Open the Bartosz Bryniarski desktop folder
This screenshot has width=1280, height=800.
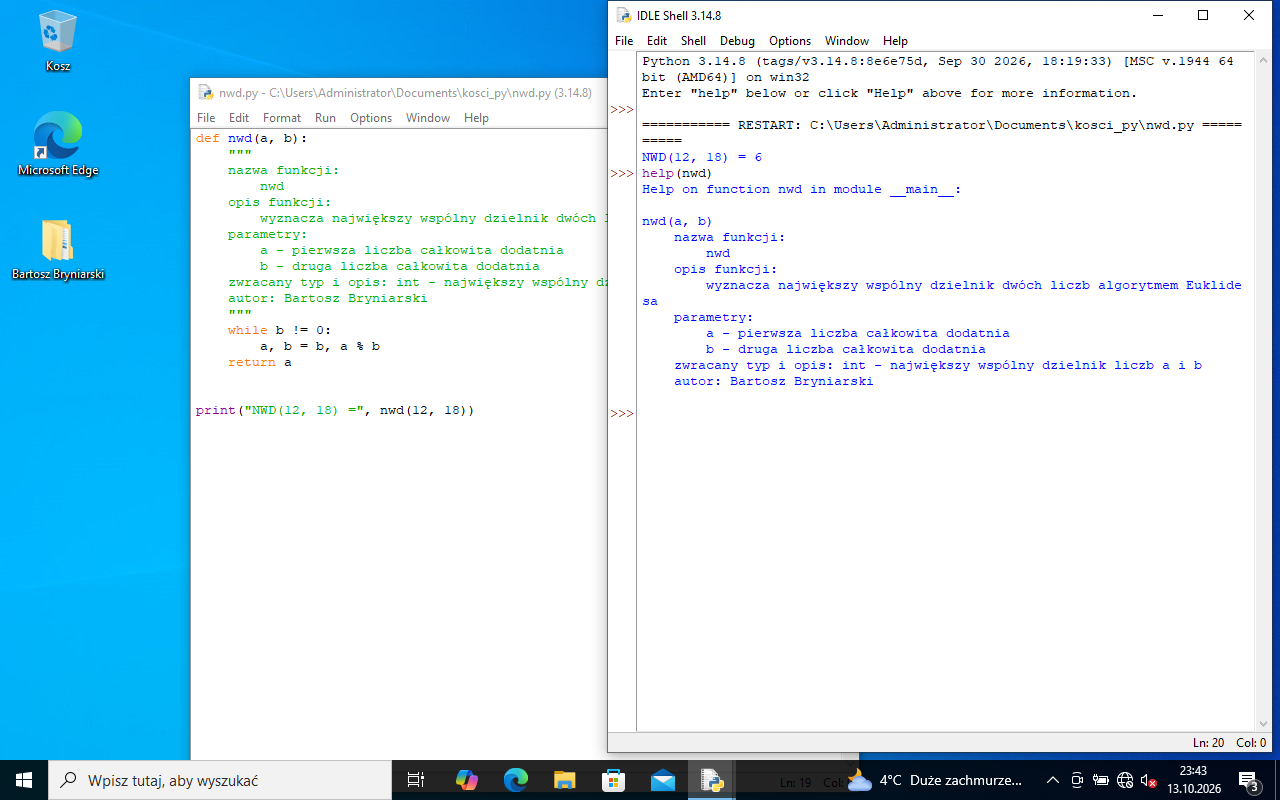click(58, 250)
